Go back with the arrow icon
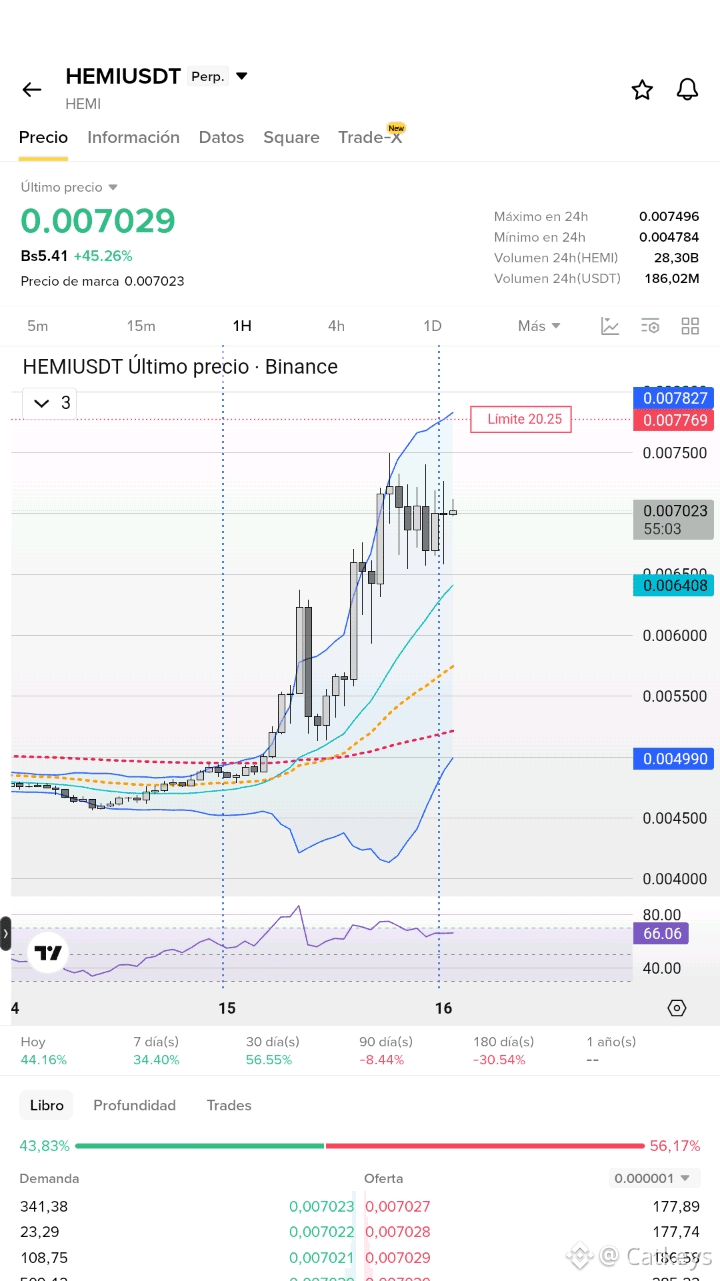Screen dimensions: 720x1281 click(x=32, y=90)
